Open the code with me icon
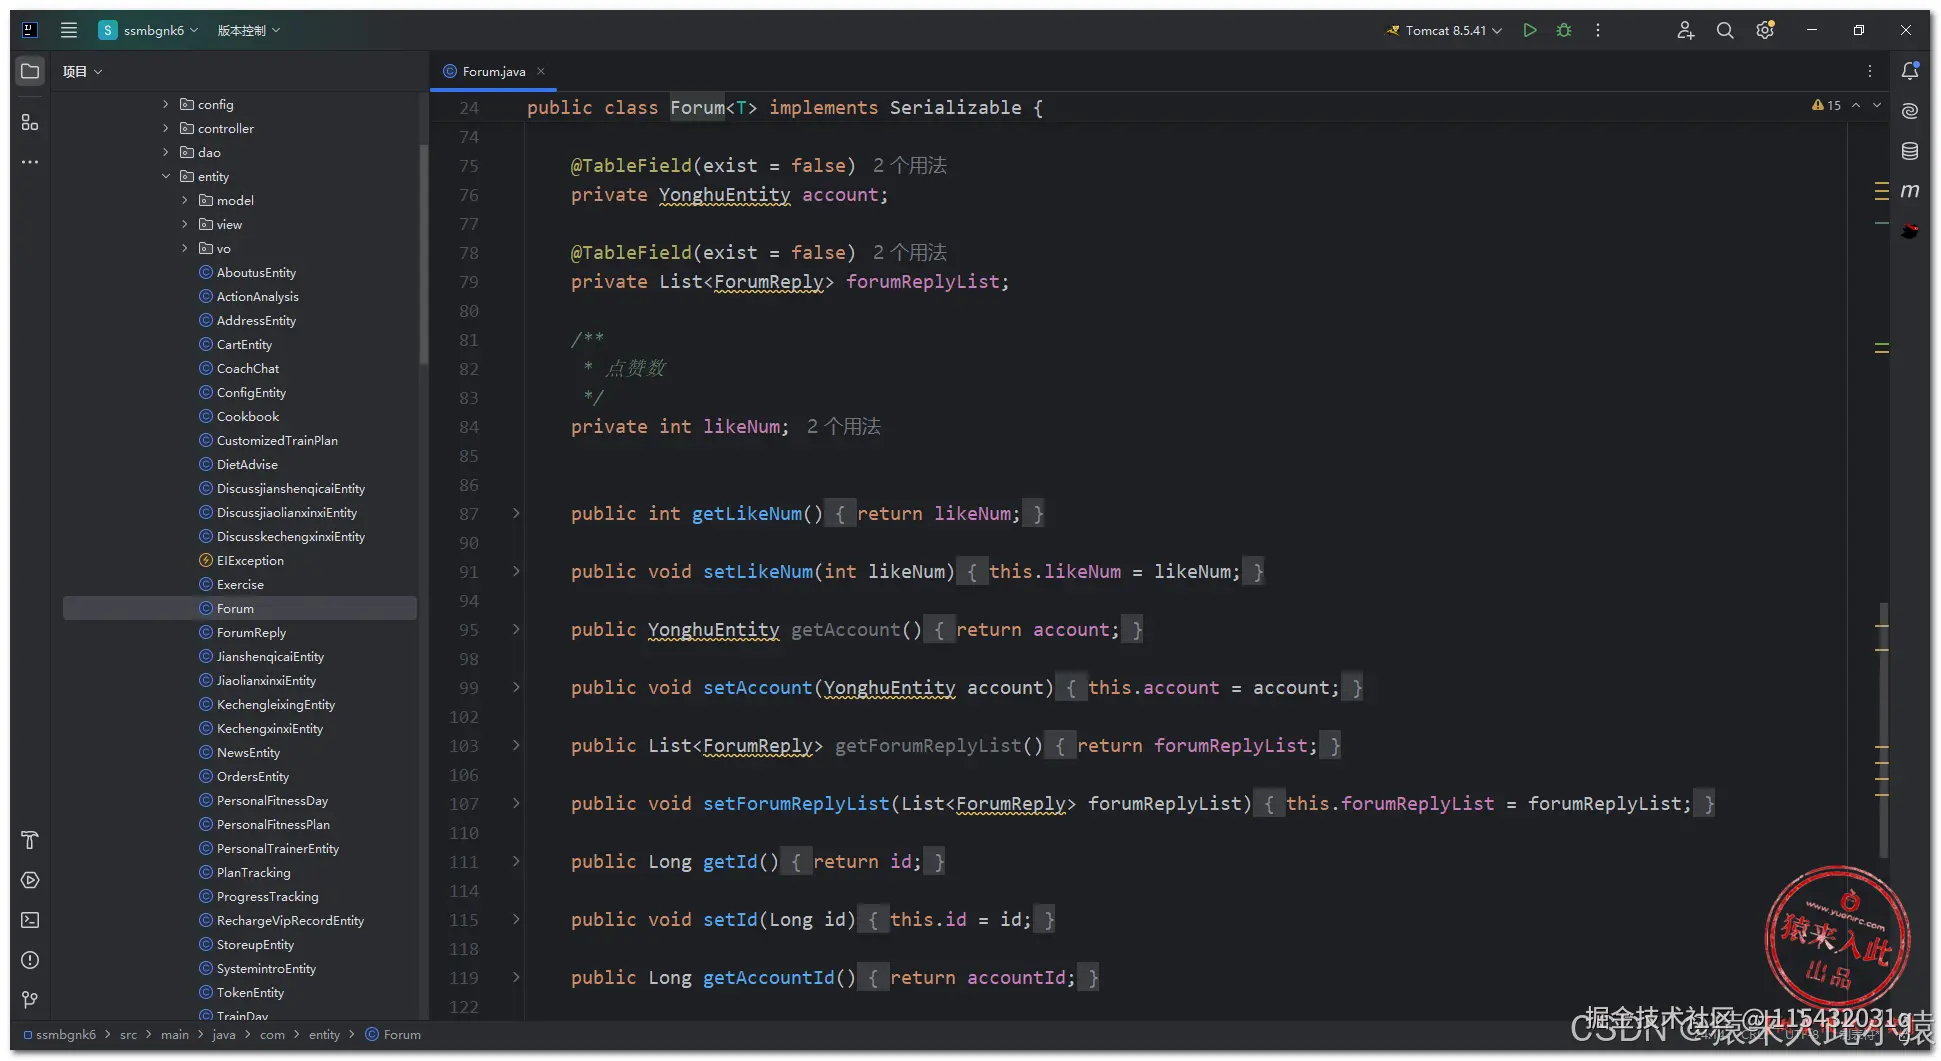The height and width of the screenshot is (1061, 1941). [x=1686, y=30]
